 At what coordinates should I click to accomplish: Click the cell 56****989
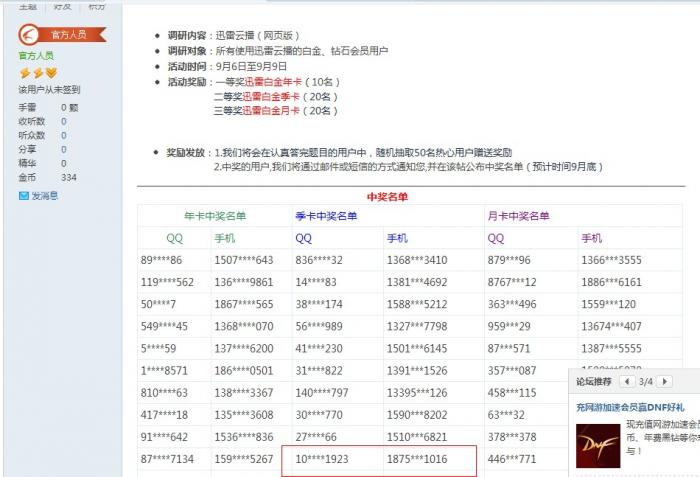coord(319,326)
